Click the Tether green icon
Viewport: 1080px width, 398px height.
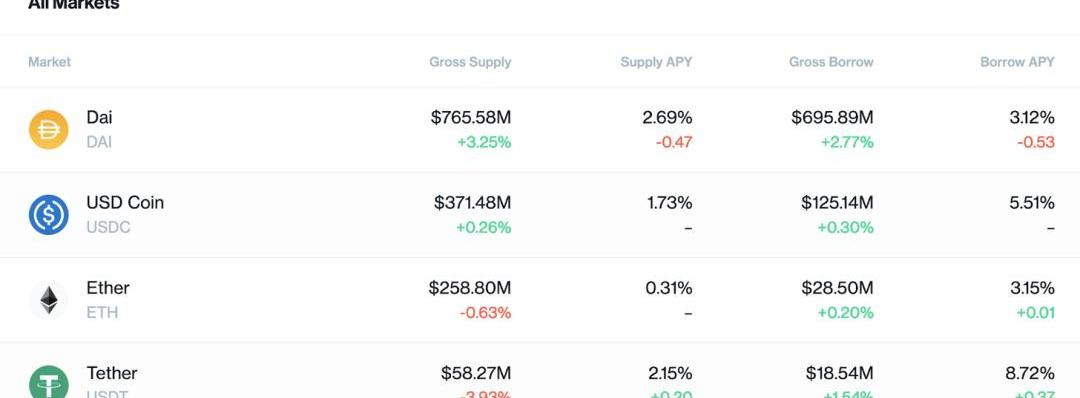48,381
